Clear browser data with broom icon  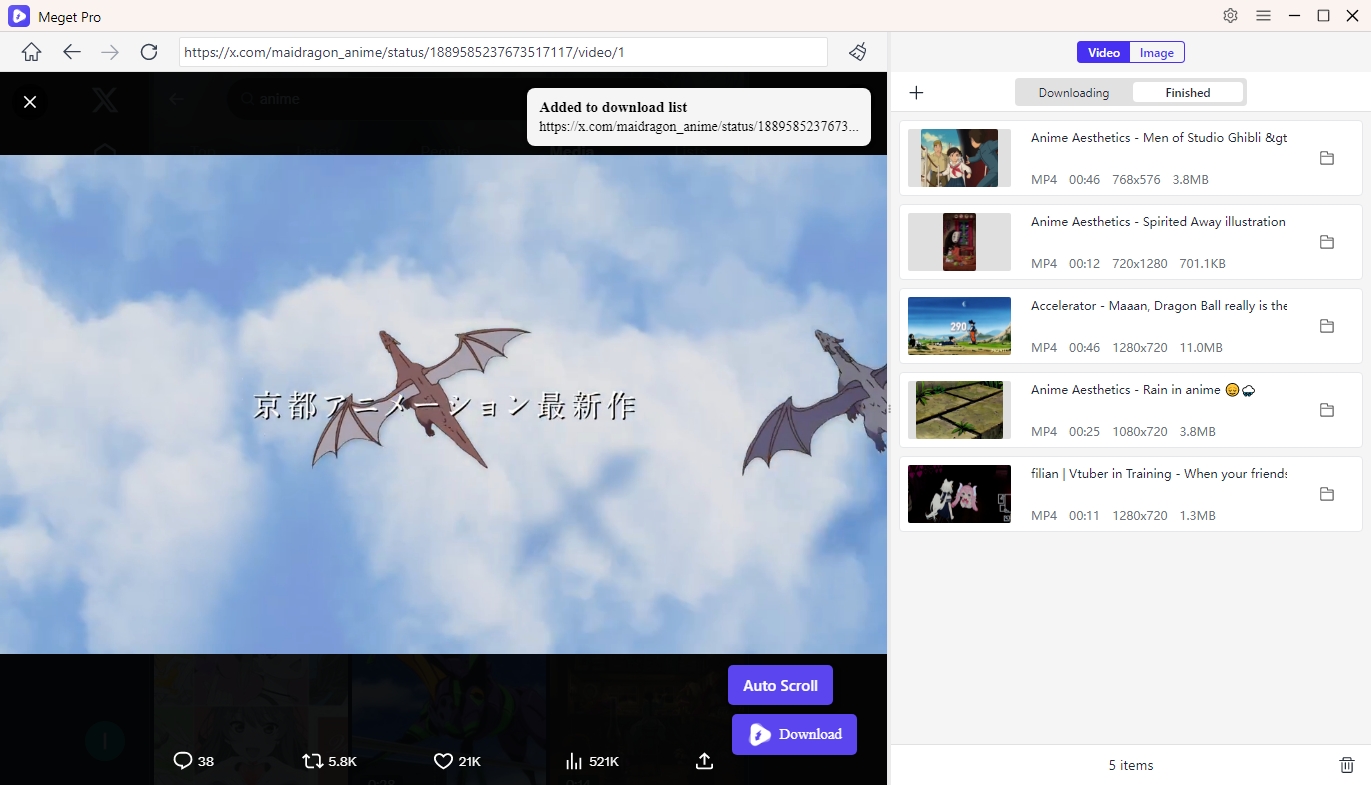click(x=858, y=52)
